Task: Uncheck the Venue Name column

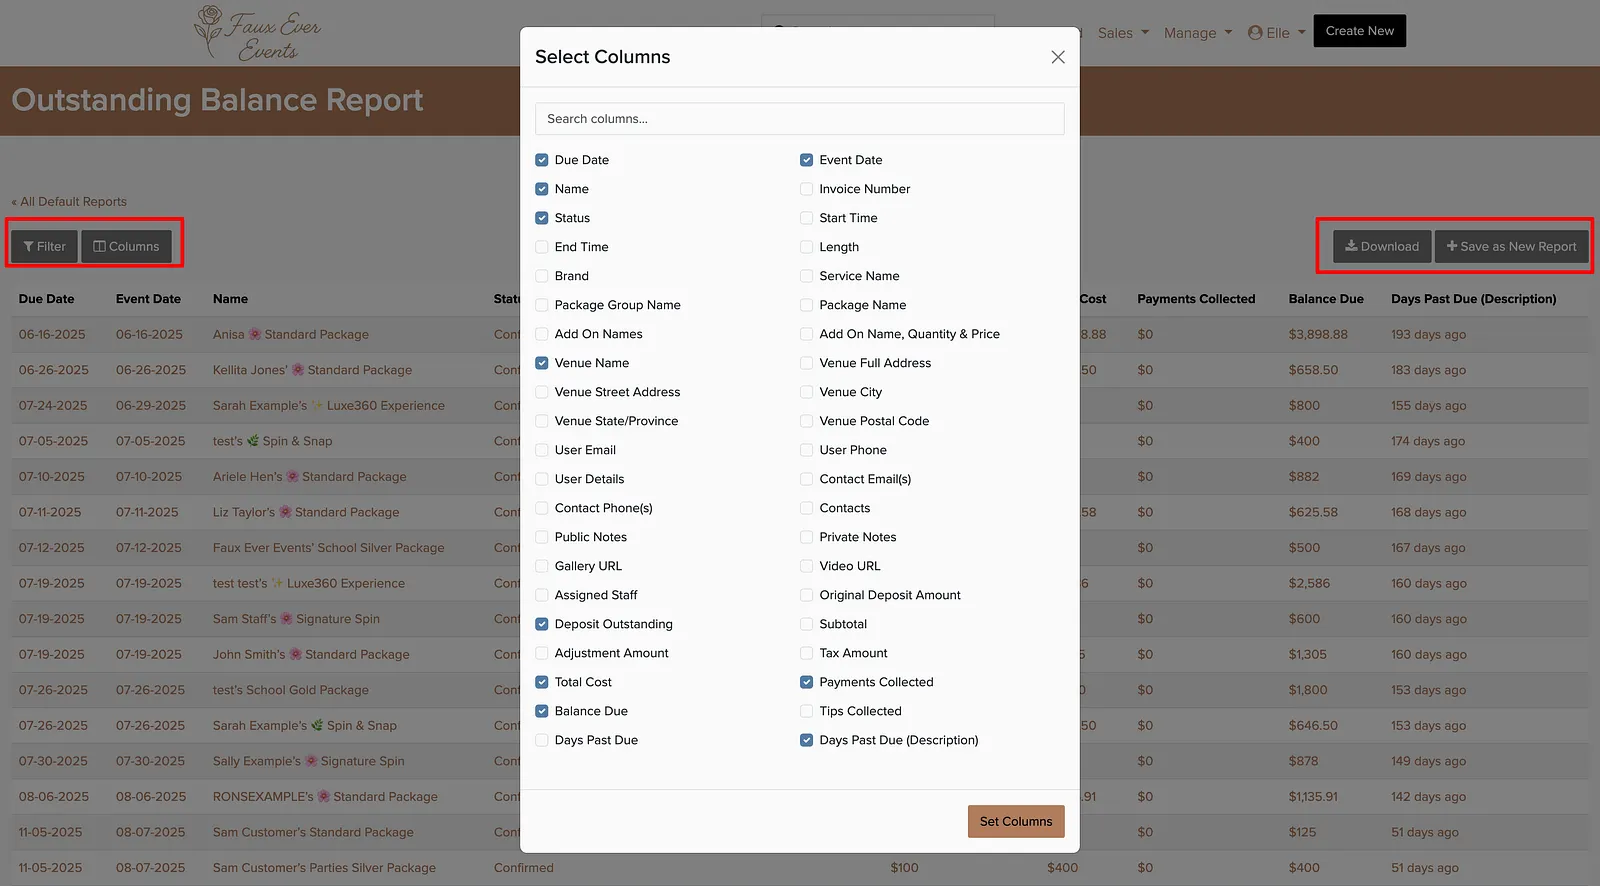Action: (542, 363)
